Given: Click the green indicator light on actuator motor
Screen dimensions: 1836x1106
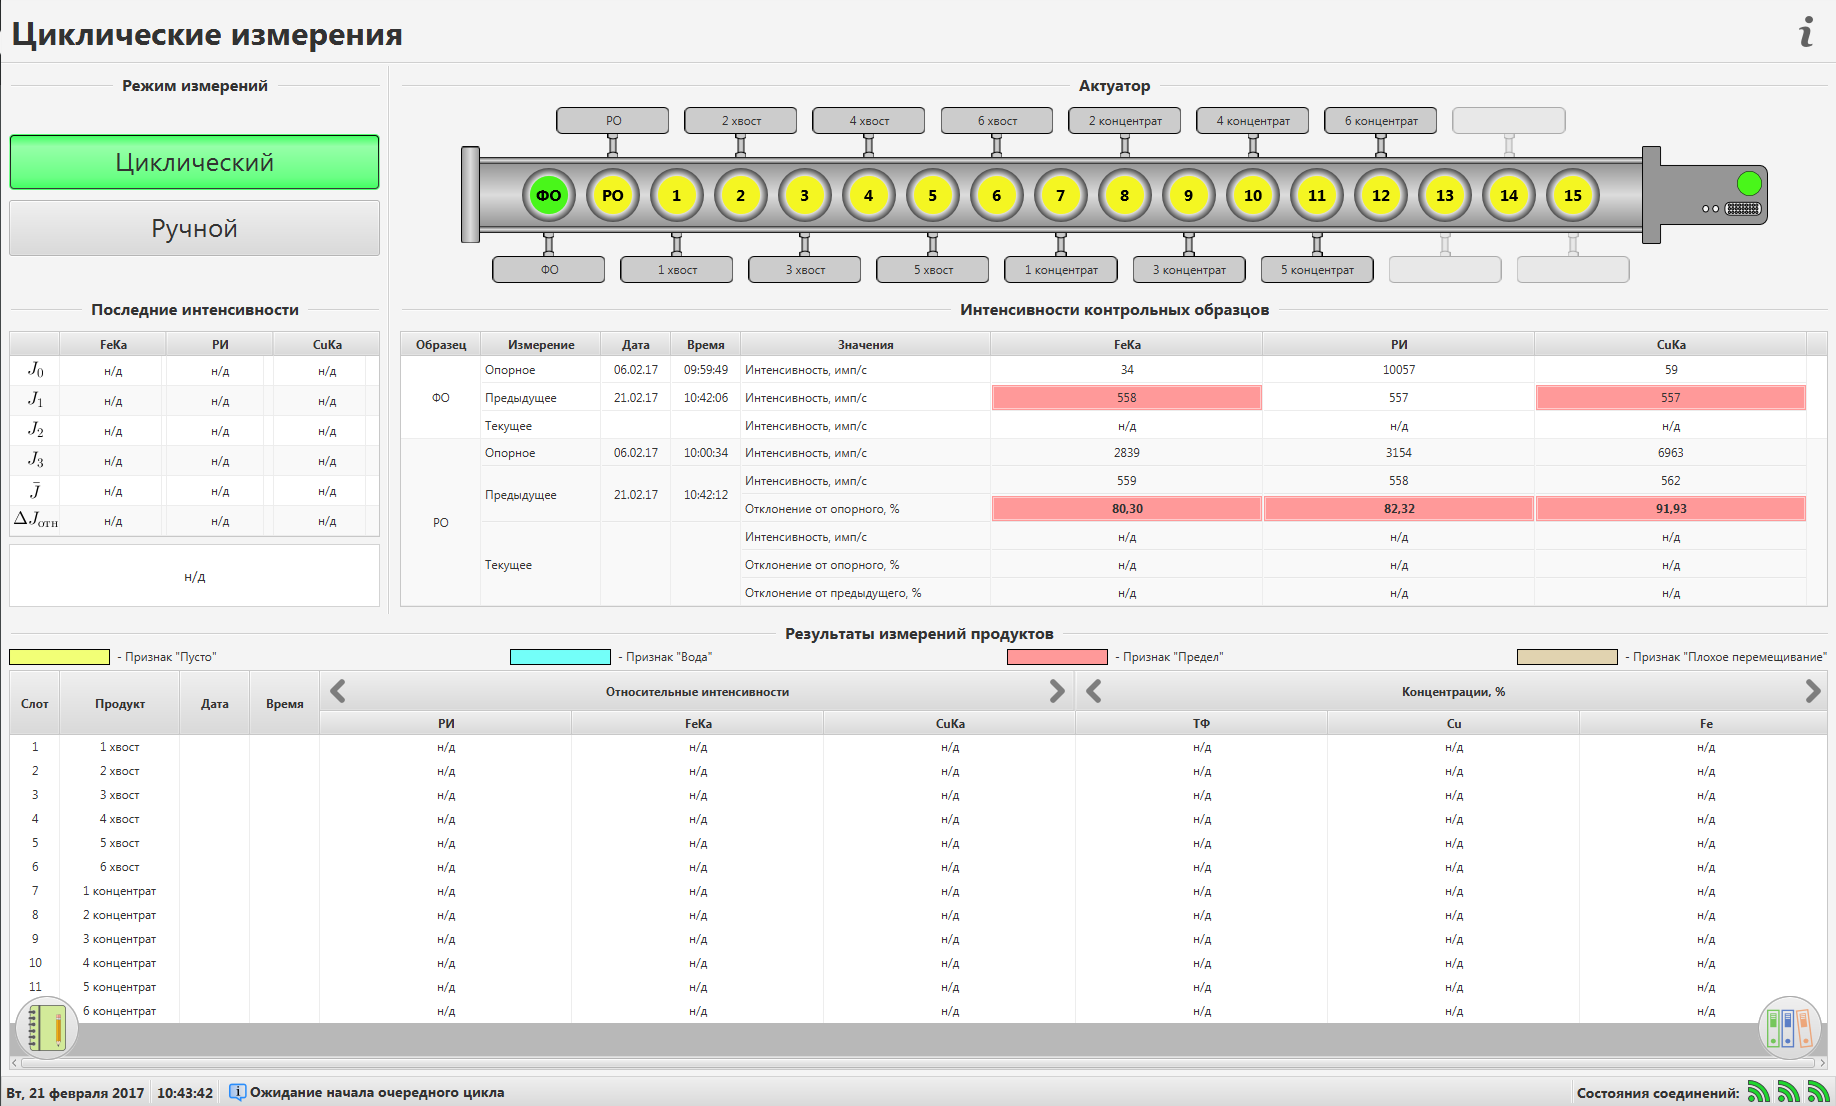Looking at the screenshot, I should [x=1749, y=183].
